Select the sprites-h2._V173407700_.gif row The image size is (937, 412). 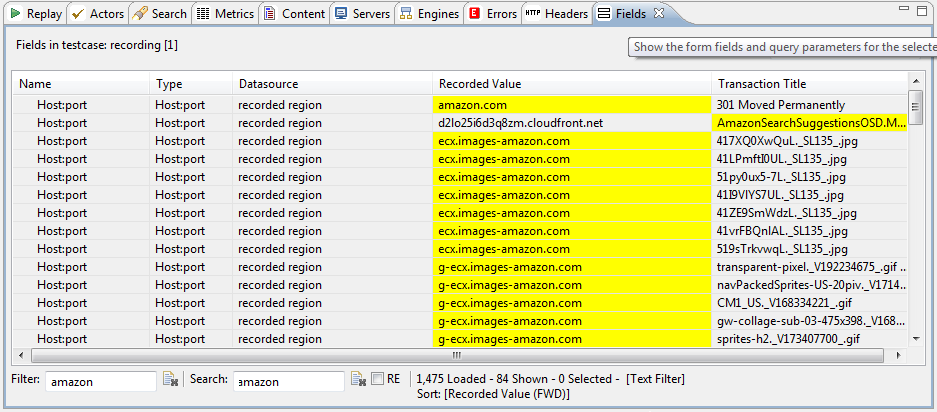tap(460, 339)
